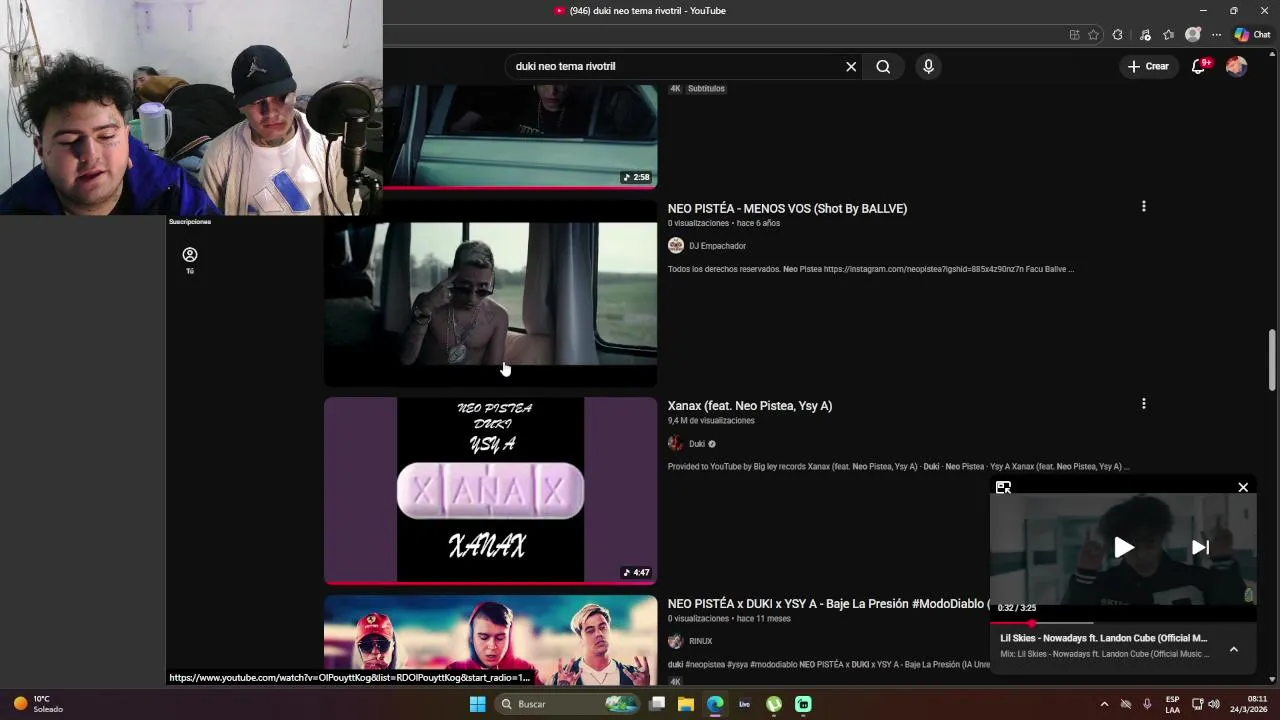Open Edge media control icon

click(1145, 34)
